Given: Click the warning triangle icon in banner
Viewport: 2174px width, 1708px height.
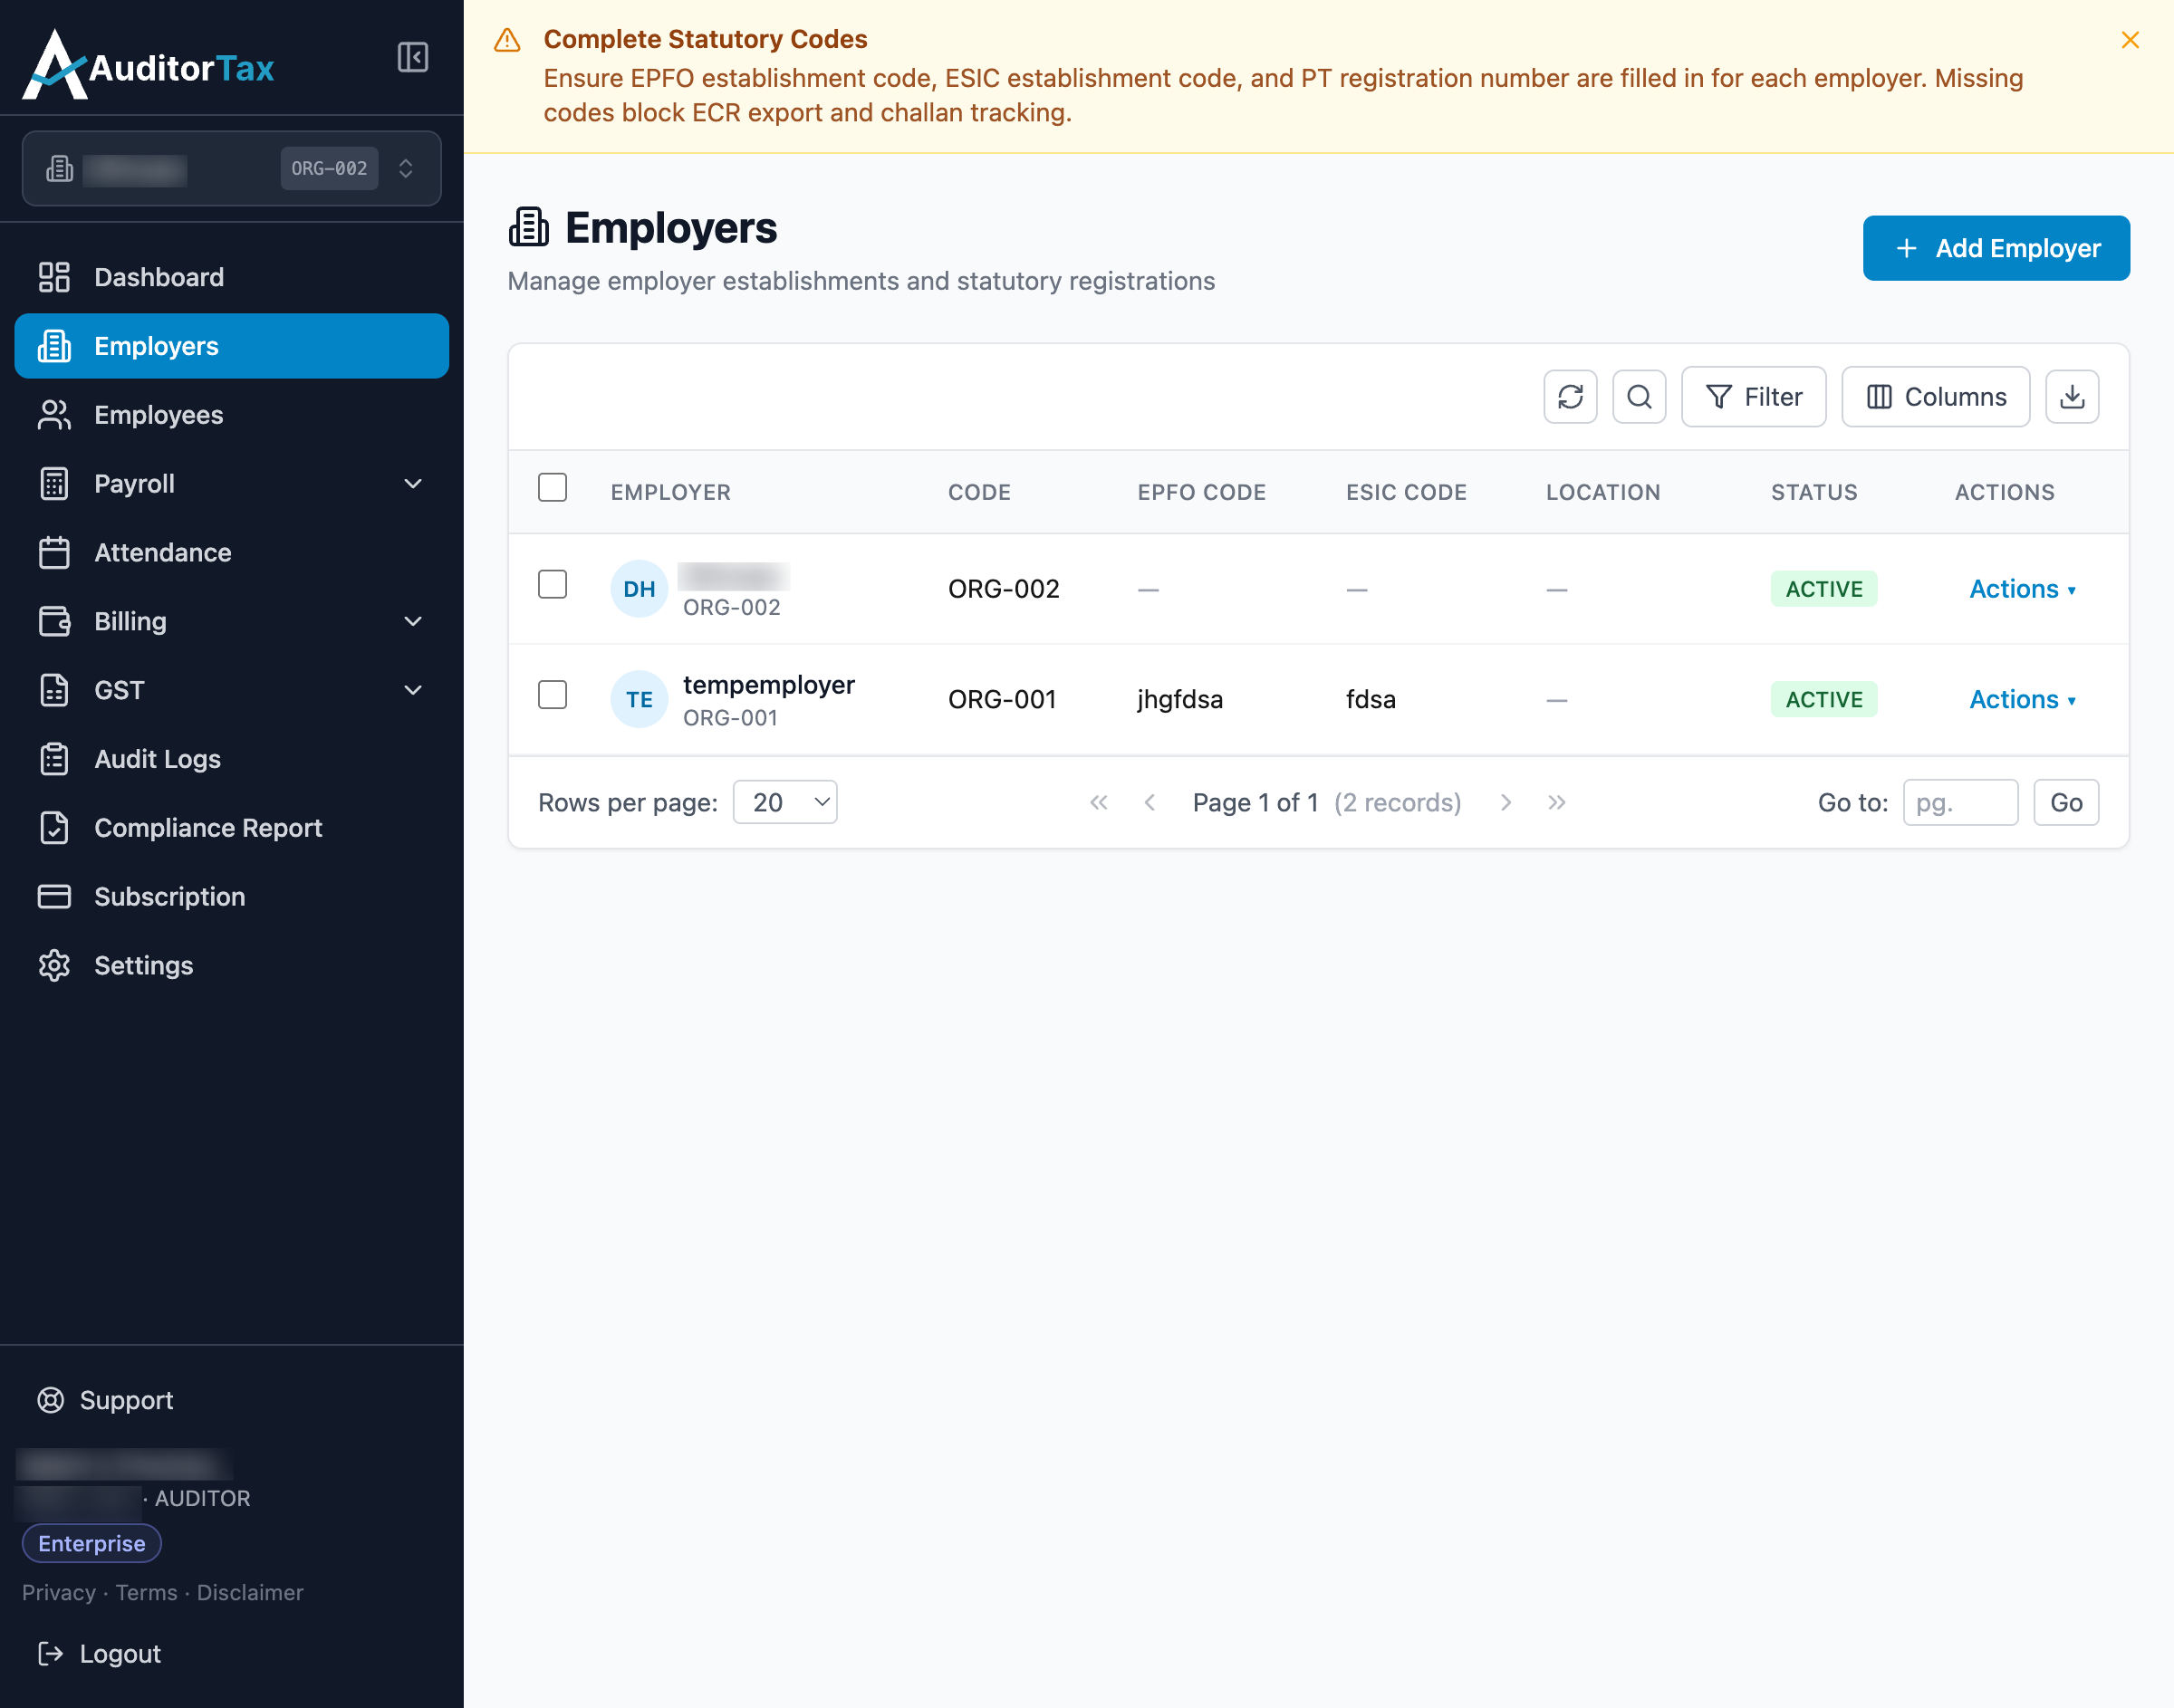Looking at the screenshot, I should pos(507,40).
